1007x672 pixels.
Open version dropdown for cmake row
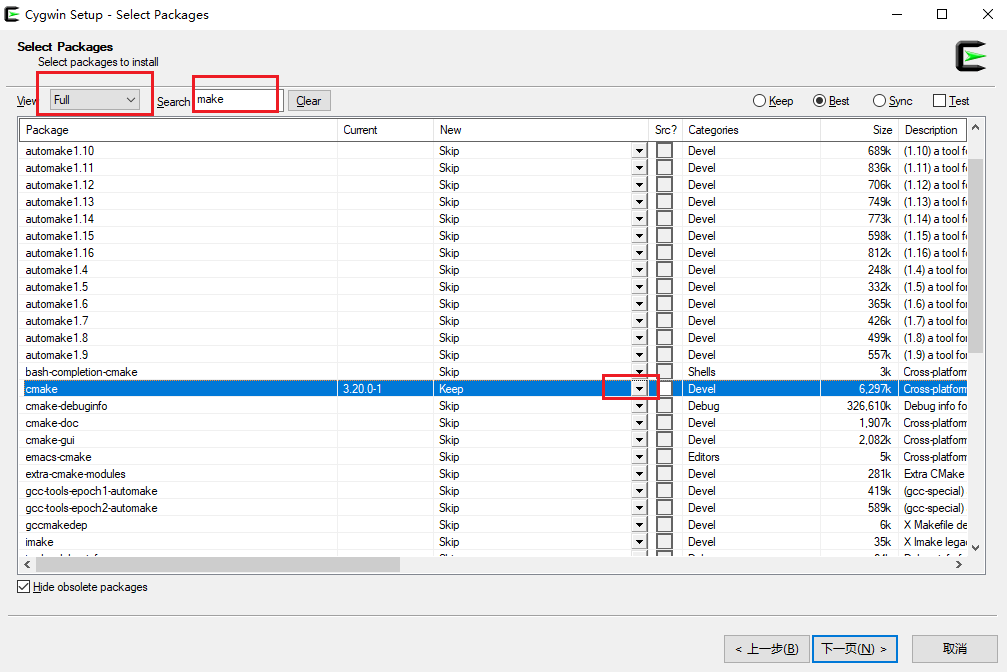[639, 389]
